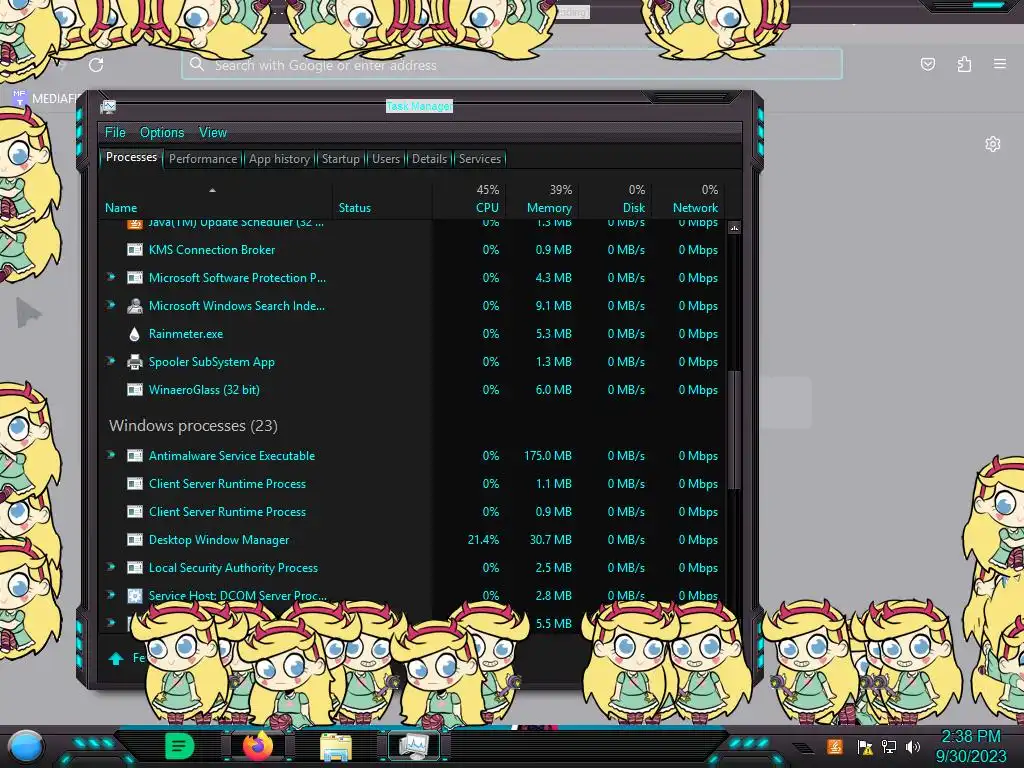
Task: Click the scroll up arrow of process list
Action: (x=734, y=228)
